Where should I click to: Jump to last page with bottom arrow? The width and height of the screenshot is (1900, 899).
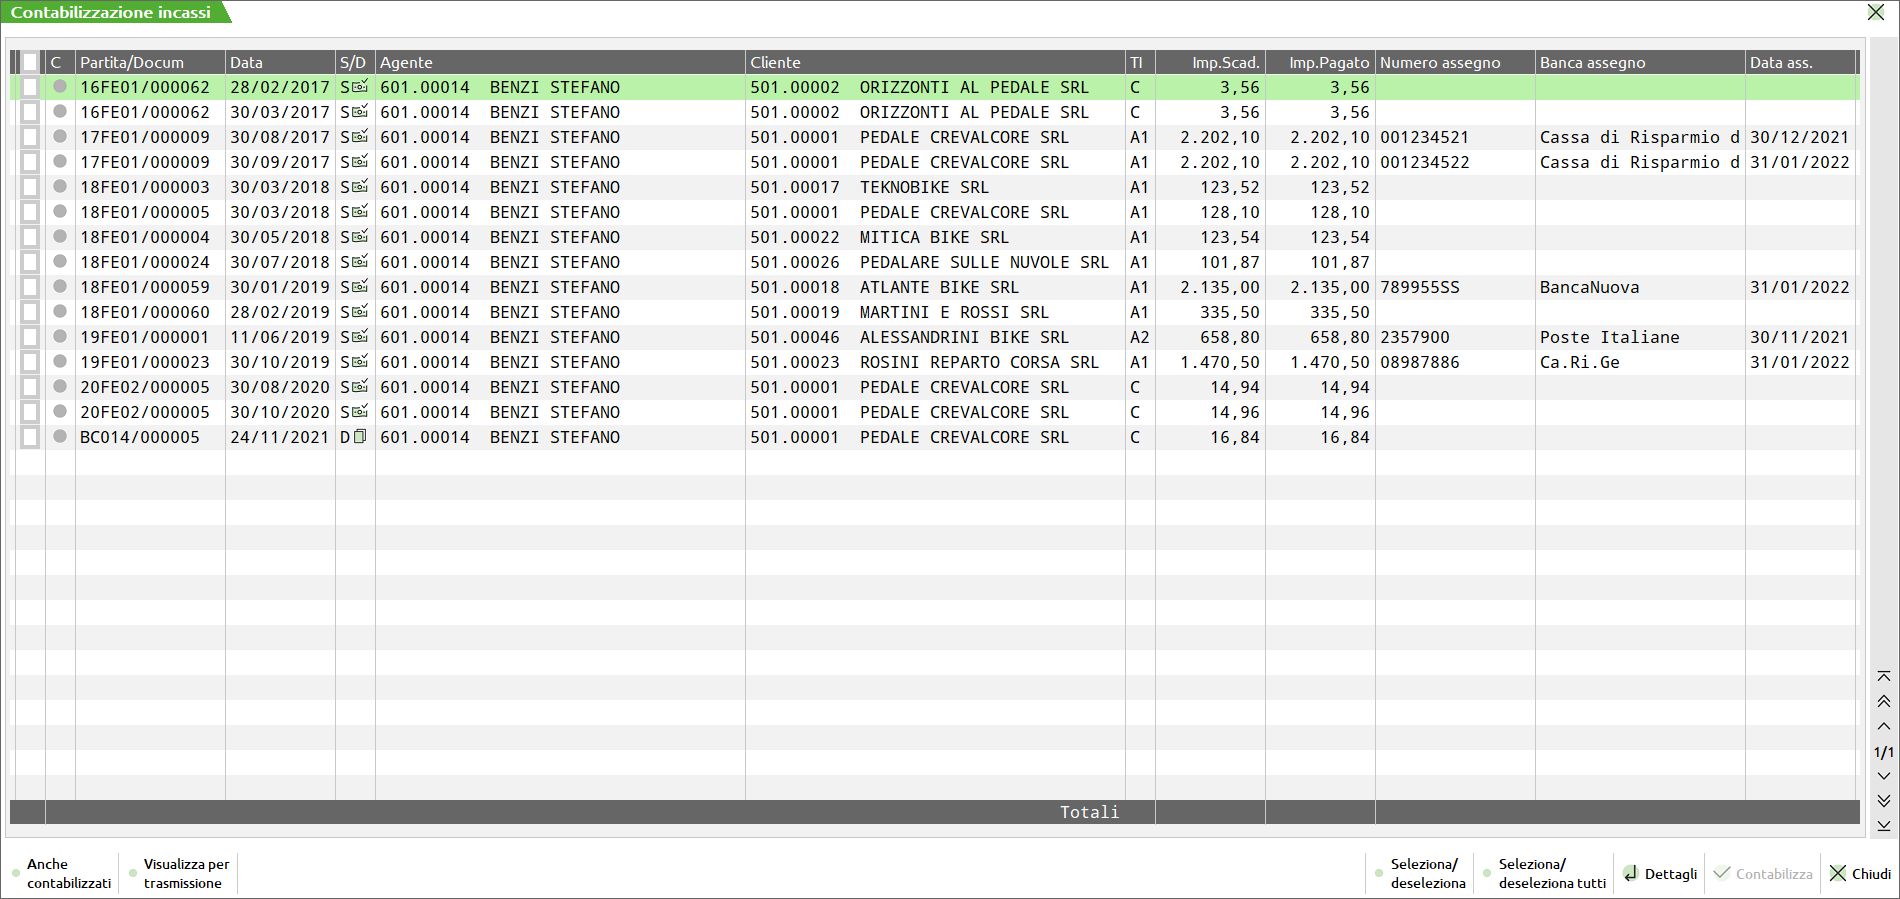(1884, 826)
